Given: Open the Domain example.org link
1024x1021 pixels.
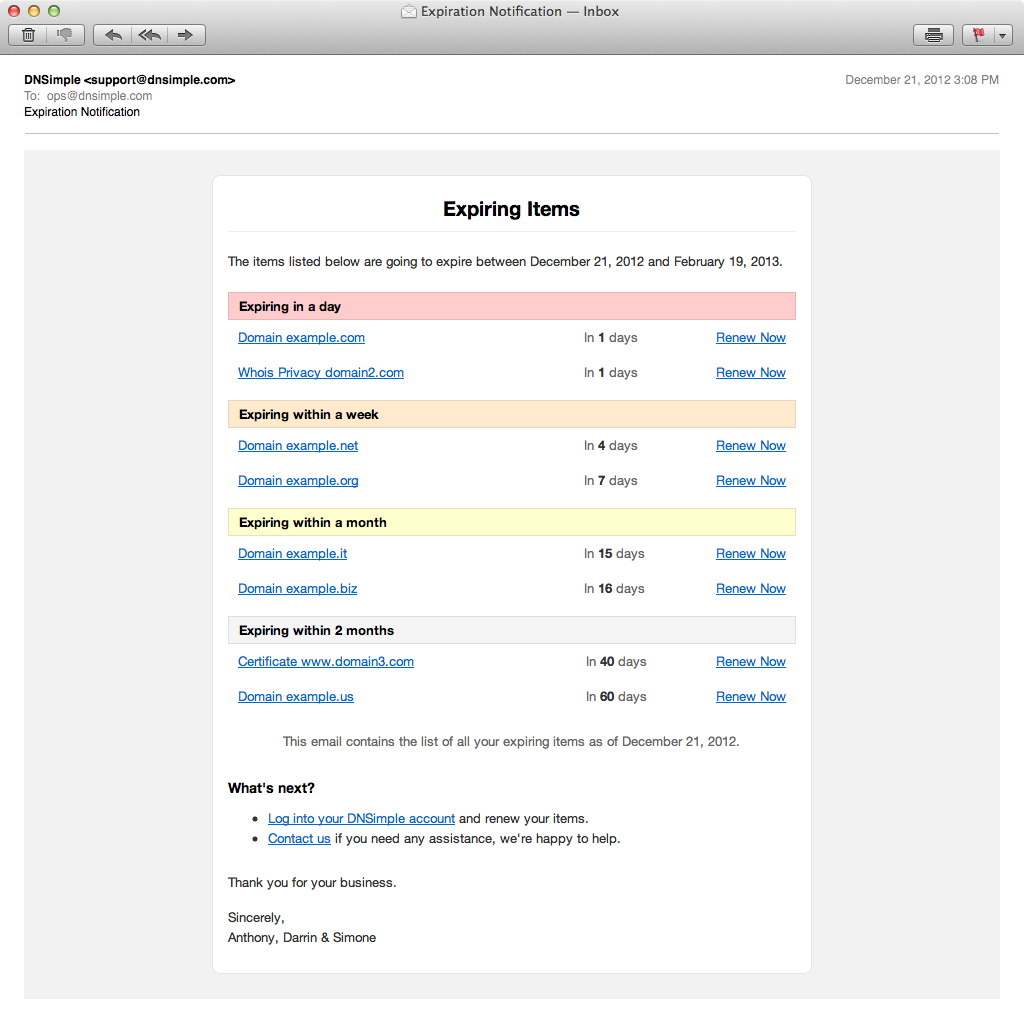Looking at the screenshot, I should point(298,481).
